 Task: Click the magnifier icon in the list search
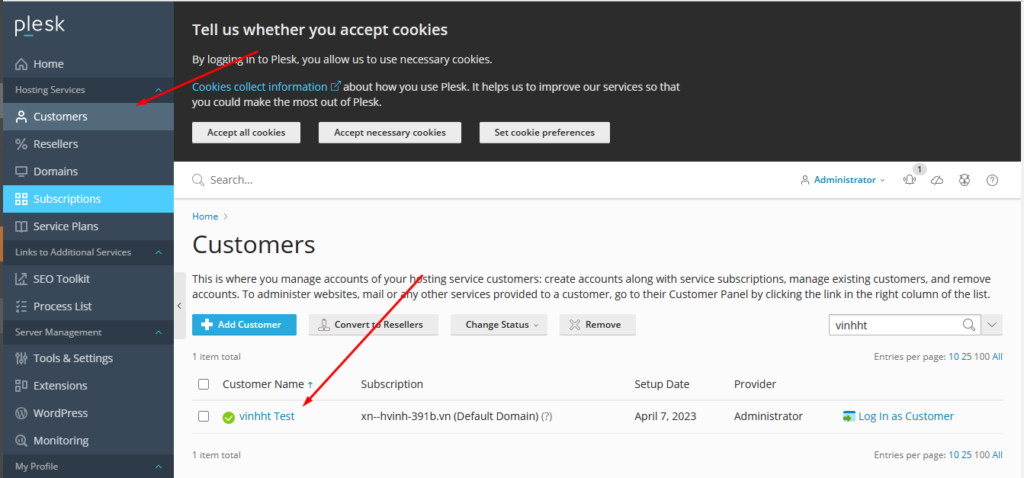968,325
